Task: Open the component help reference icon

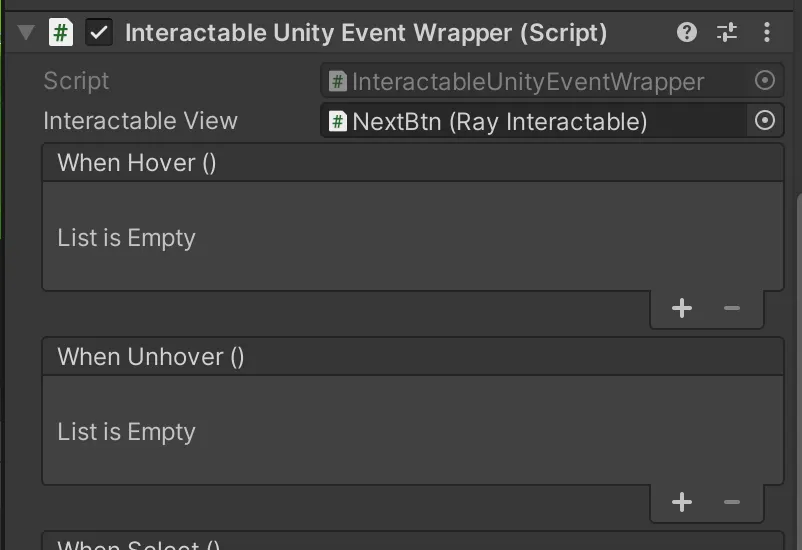Action: click(x=687, y=32)
